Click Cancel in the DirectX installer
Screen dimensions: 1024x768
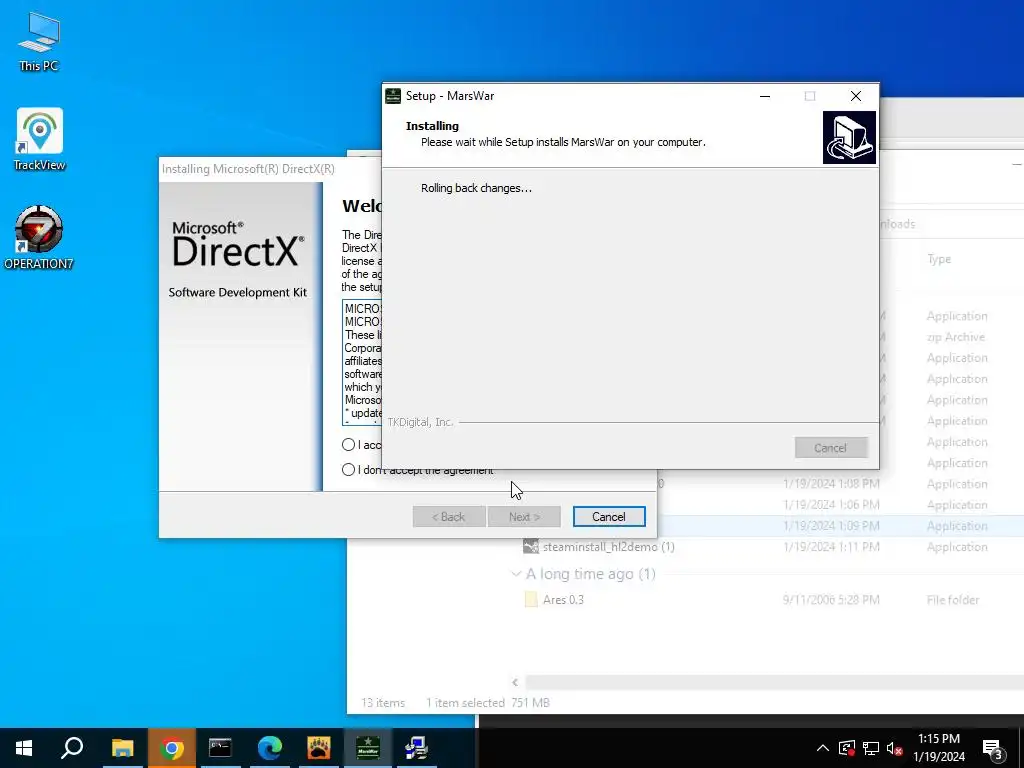[609, 517]
